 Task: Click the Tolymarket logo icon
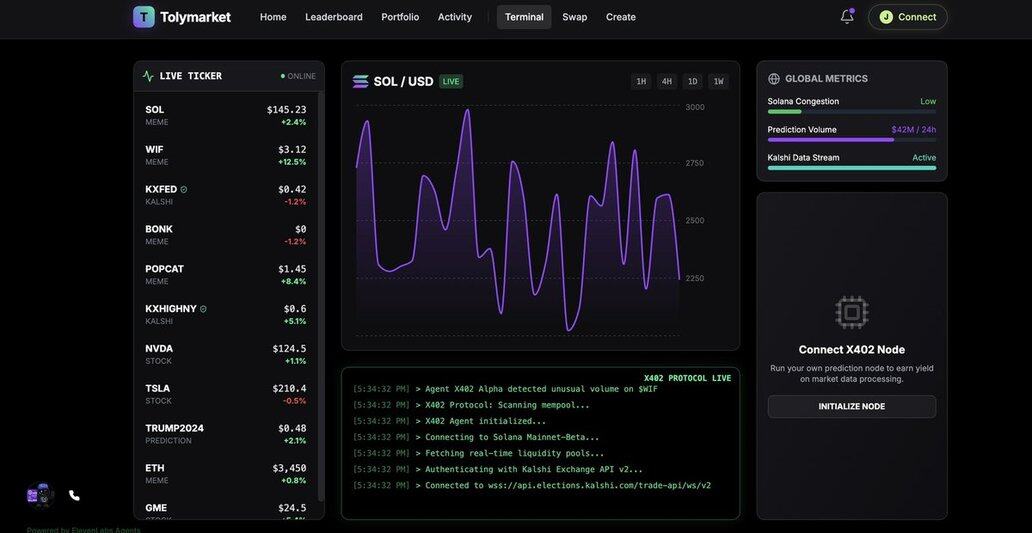144,17
